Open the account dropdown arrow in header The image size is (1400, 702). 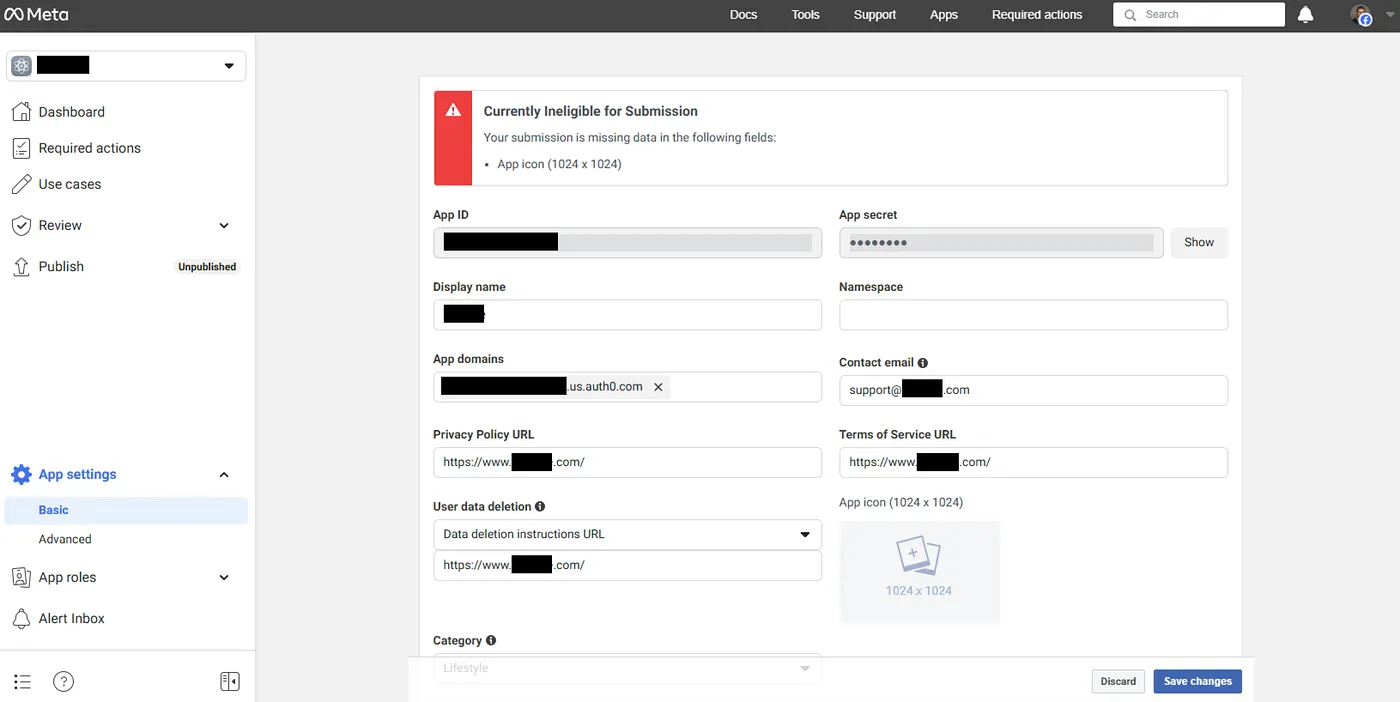pyautogui.click(x=1389, y=16)
